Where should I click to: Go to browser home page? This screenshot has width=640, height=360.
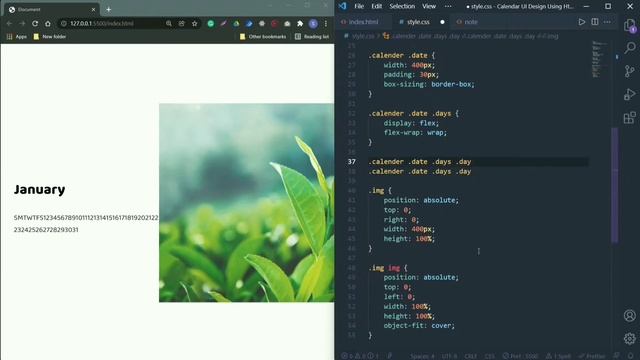tap(48, 24)
